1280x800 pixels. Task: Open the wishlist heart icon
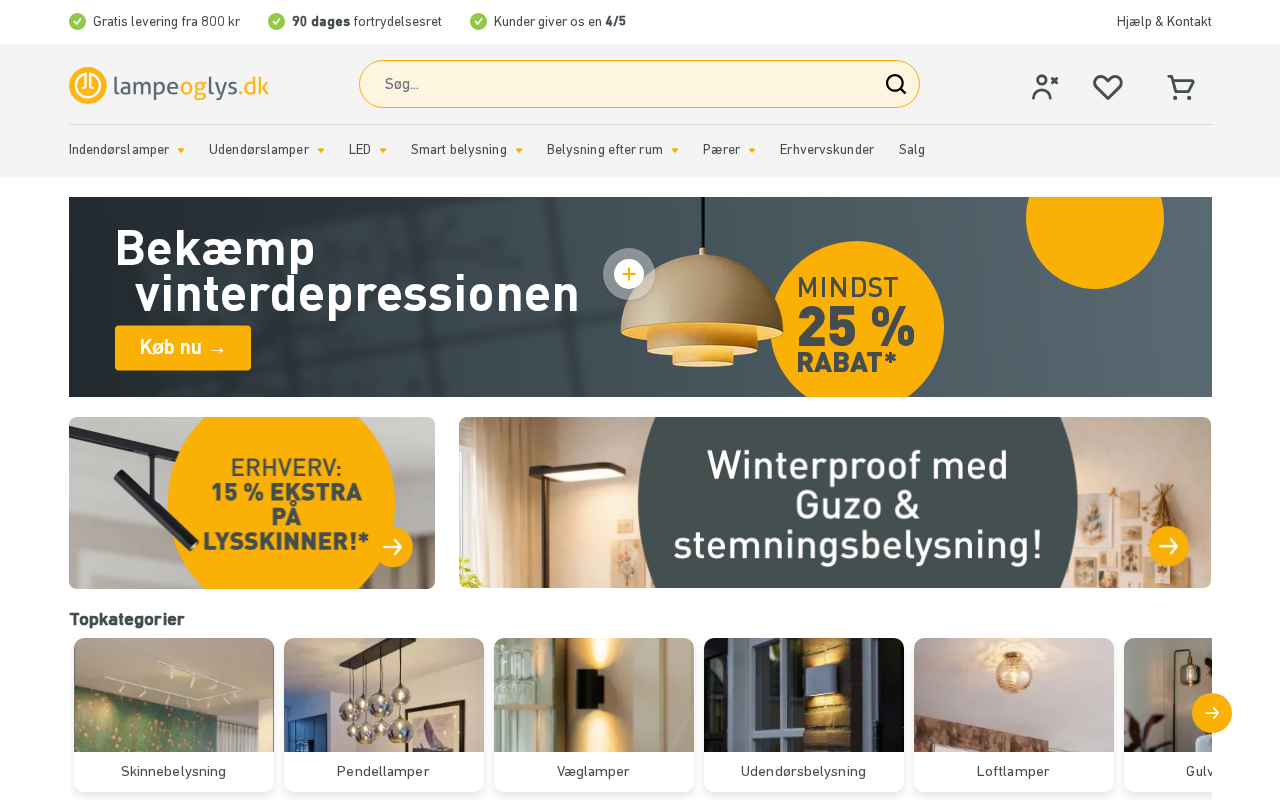[1108, 88]
